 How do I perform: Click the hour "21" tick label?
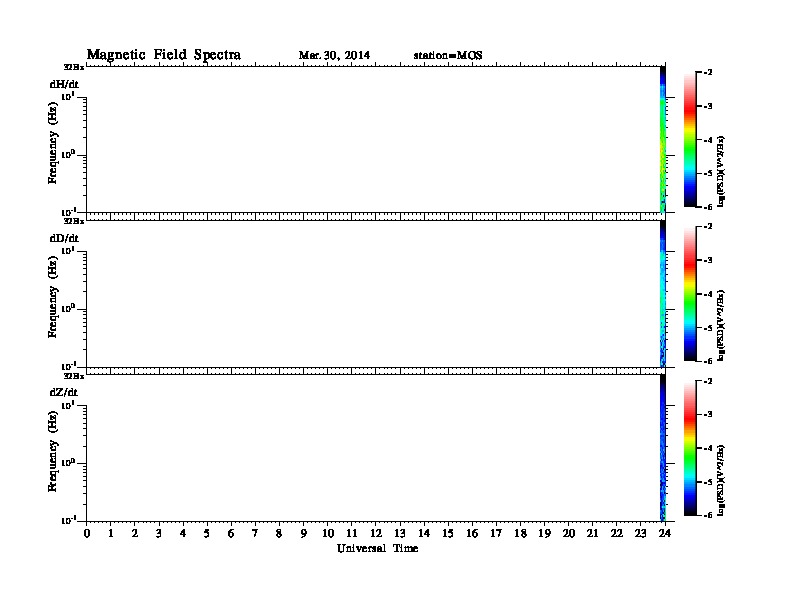(x=592, y=533)
